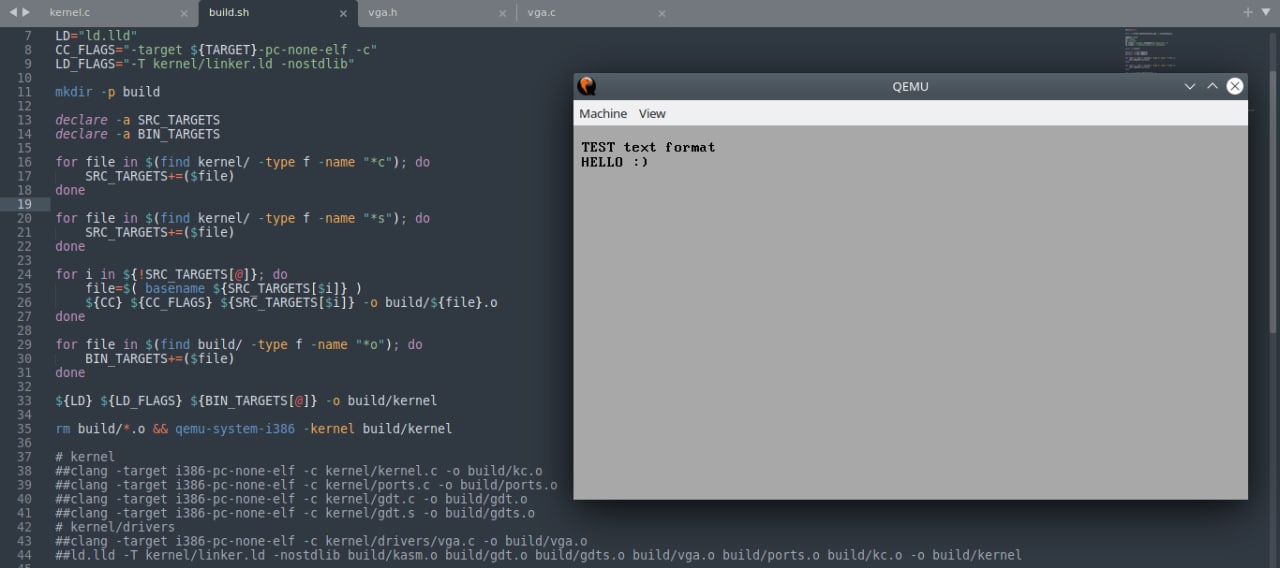Click 'declare -a BIN_TARGETS' line
Viewport: 1280px width, 568px height.
pyautogui.click(x=137, y=134)
